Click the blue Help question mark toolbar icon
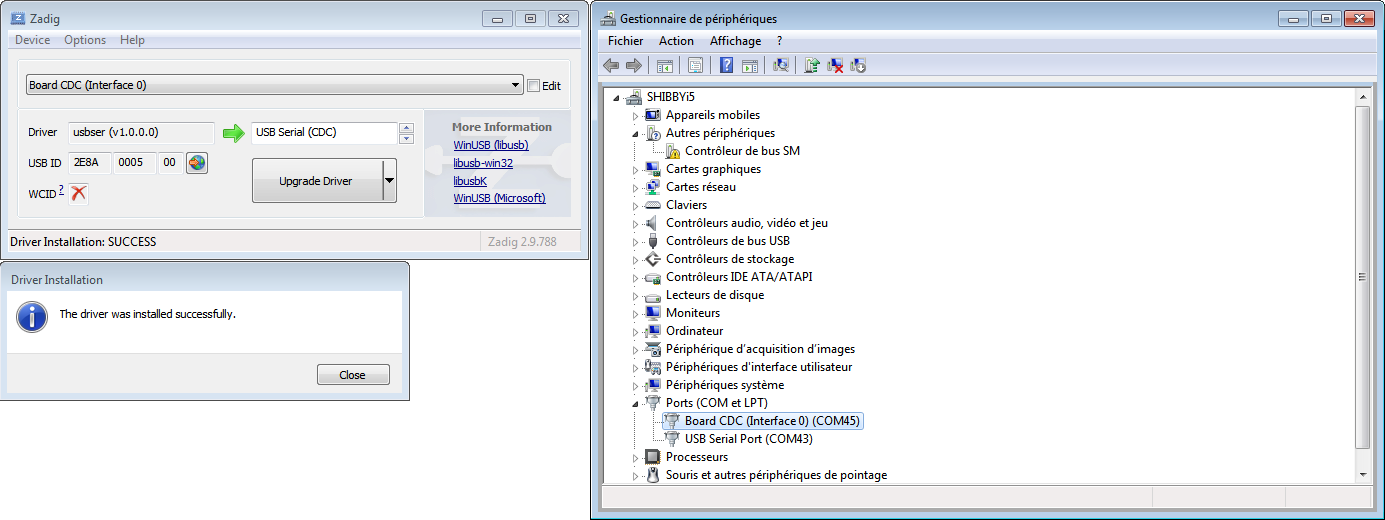Screen dimensions: 1385x520 726,66
